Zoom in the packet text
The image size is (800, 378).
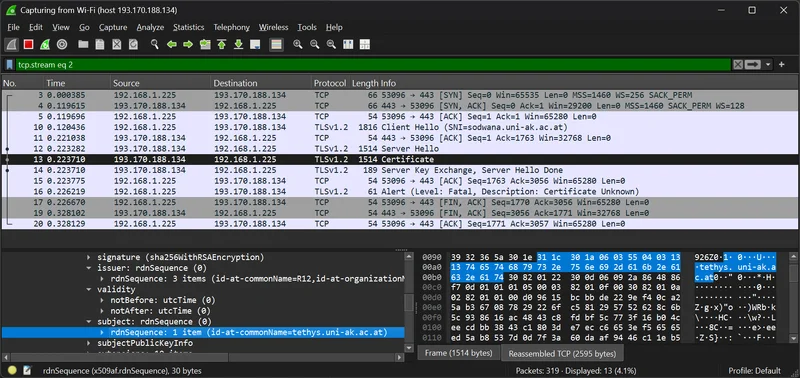tap(298, 45)
